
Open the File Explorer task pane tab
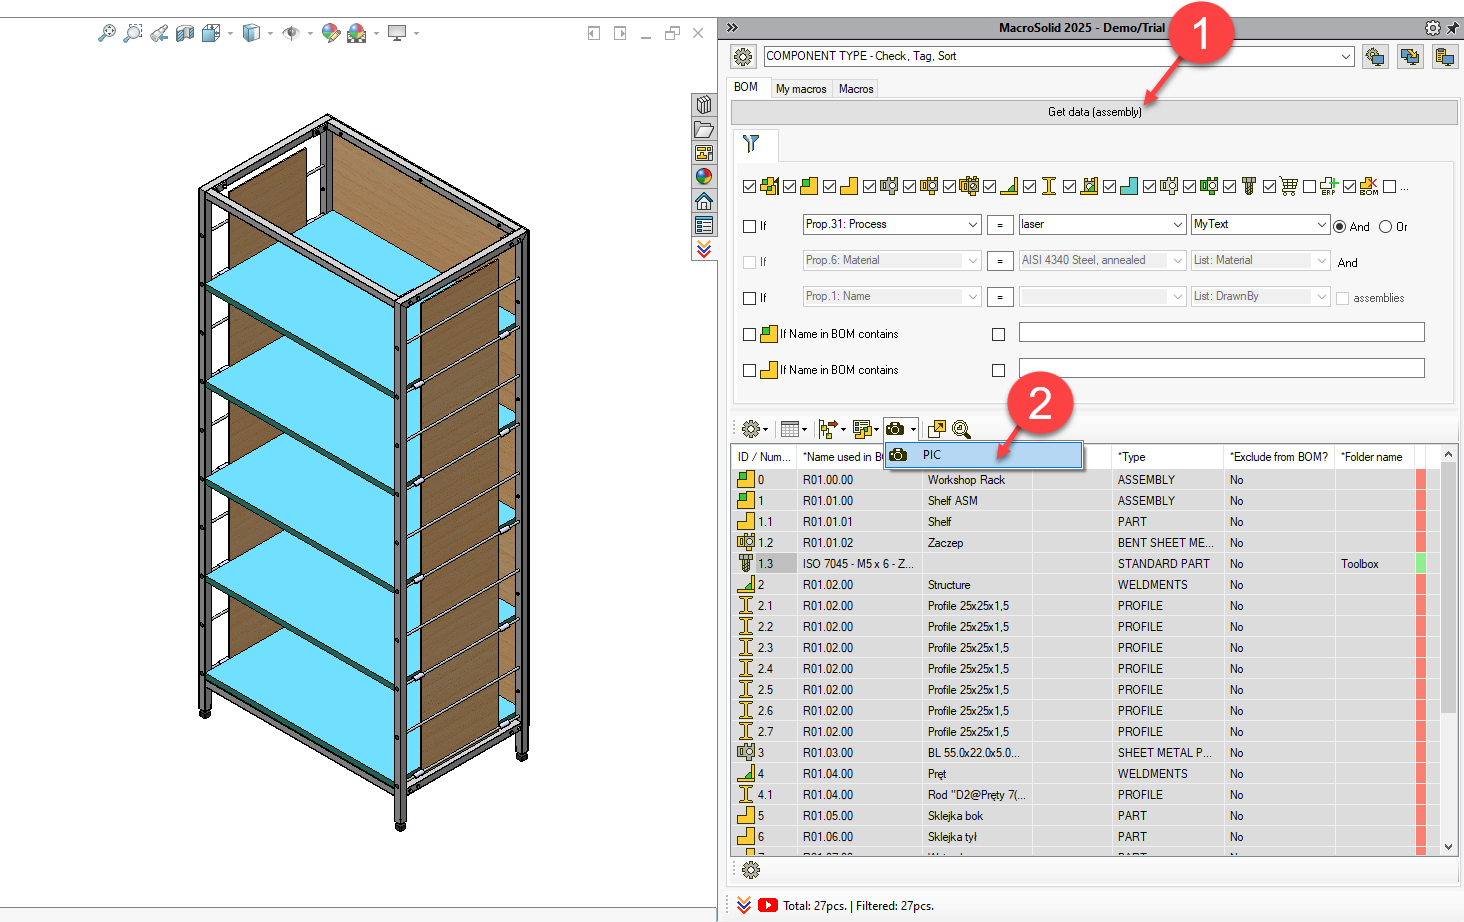[x=704, y=129]
